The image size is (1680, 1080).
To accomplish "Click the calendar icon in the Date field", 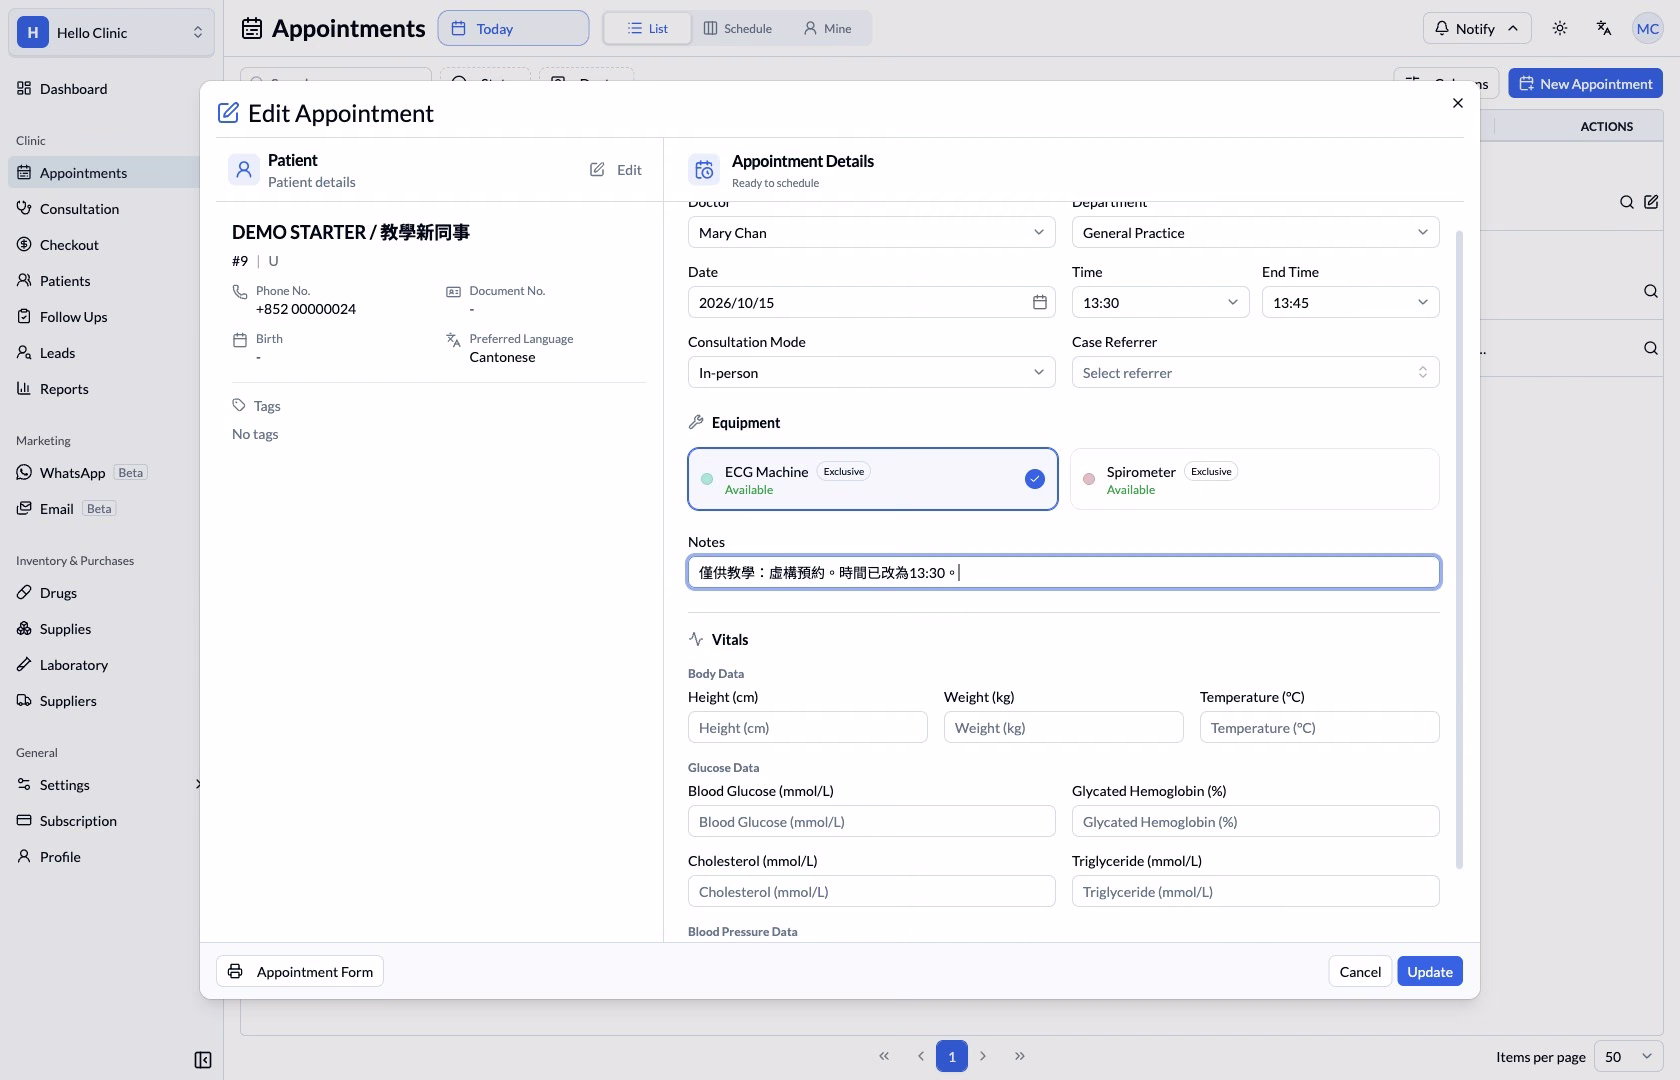I will (x=1040, y=302).
